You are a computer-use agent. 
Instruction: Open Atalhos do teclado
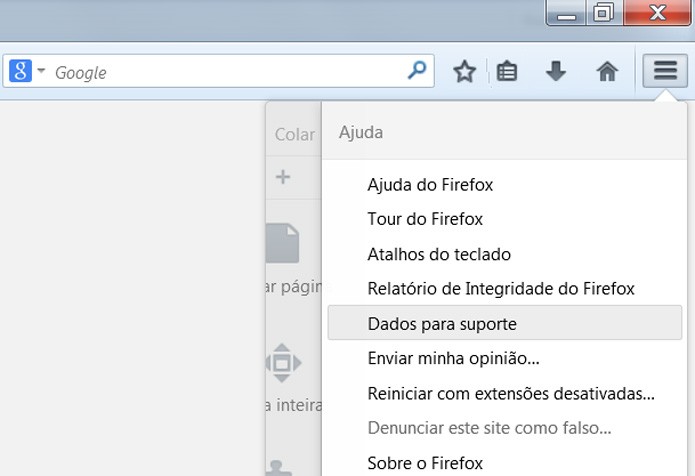[504, 254]
